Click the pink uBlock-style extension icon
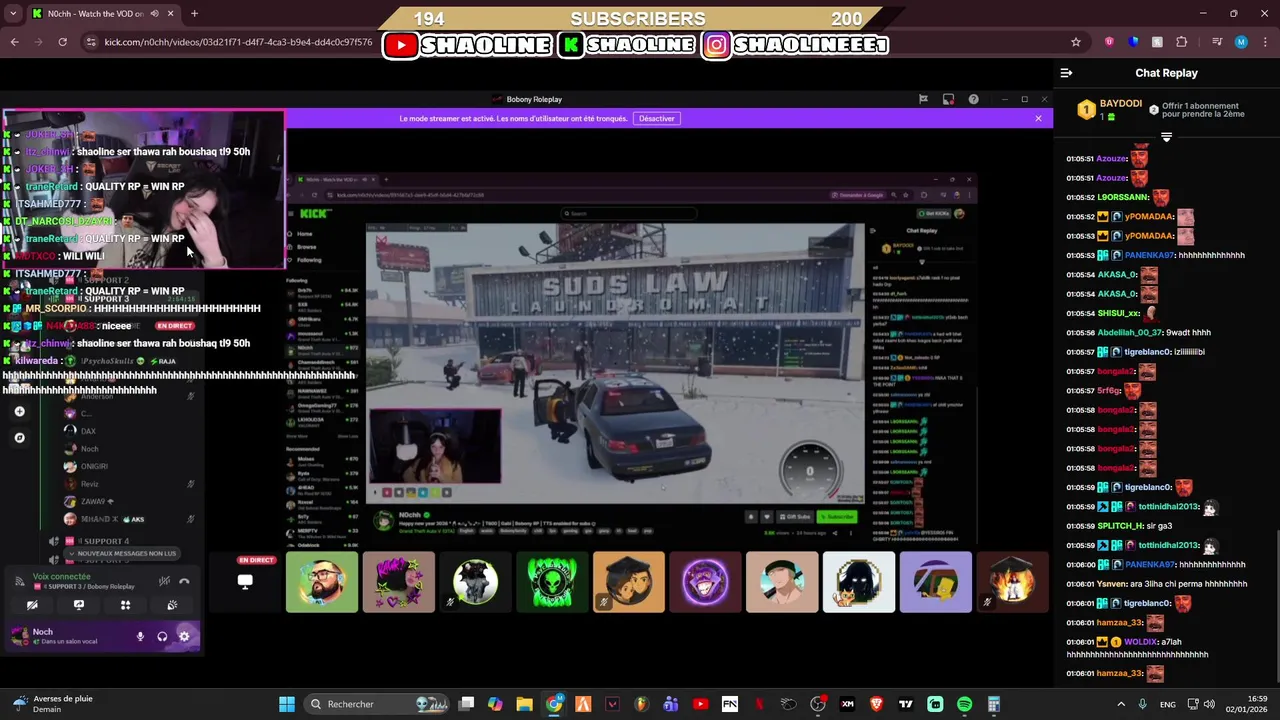 click(x=1109, y=42)
